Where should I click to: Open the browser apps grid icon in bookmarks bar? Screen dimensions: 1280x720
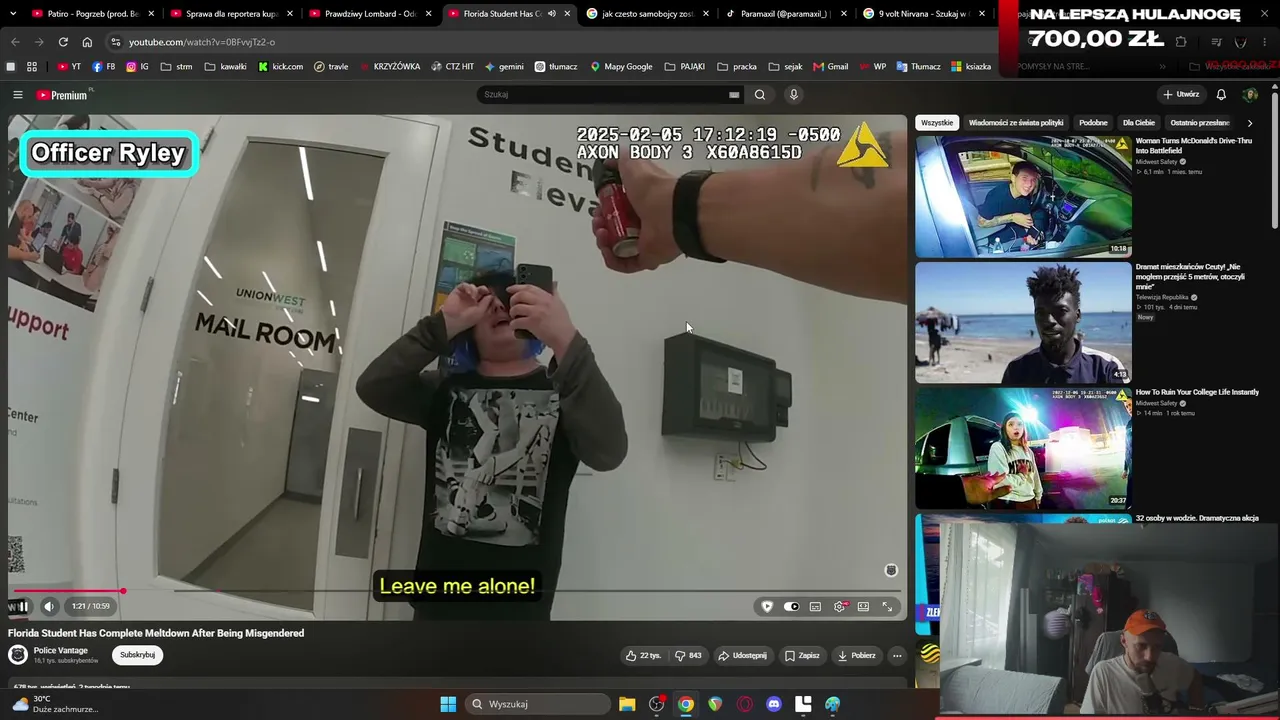[x=32, y=67]
